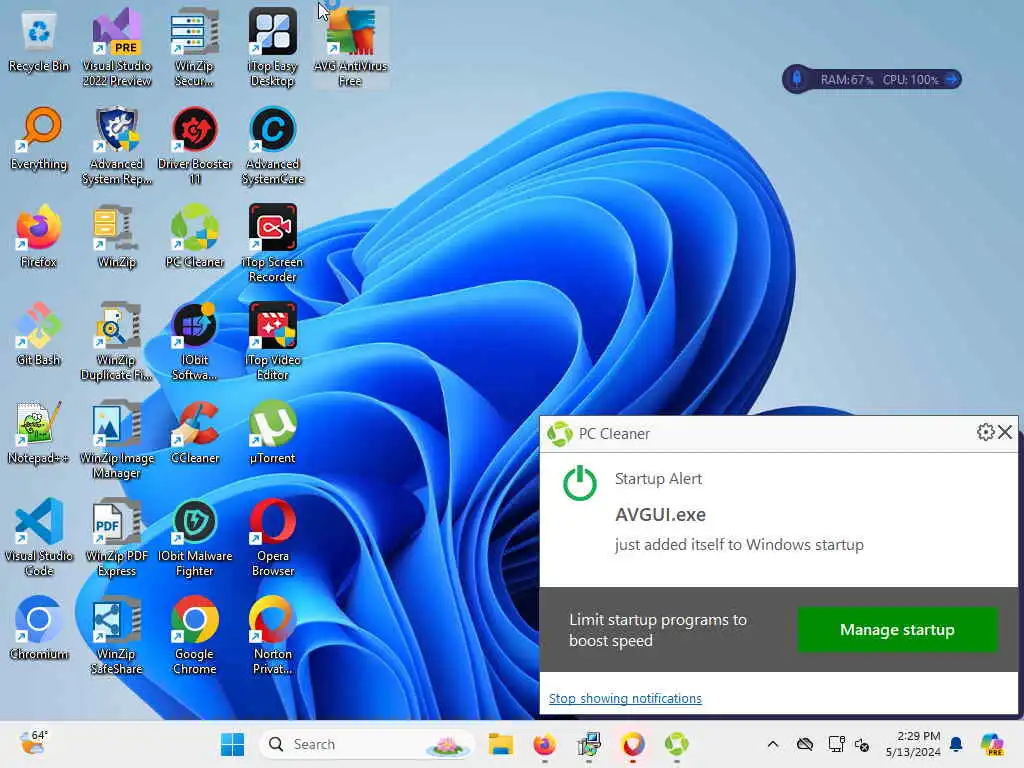The width and height of the screenshot is (1024, 768).
Task: Show hidden system tray icons
Action: click(773, 744)
